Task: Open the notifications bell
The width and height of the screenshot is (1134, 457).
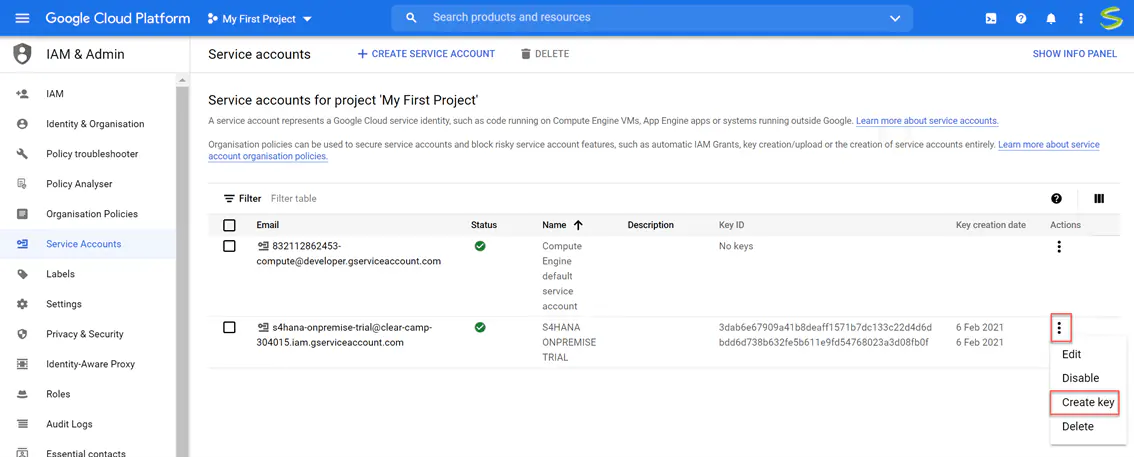Action: (1051, 19)
